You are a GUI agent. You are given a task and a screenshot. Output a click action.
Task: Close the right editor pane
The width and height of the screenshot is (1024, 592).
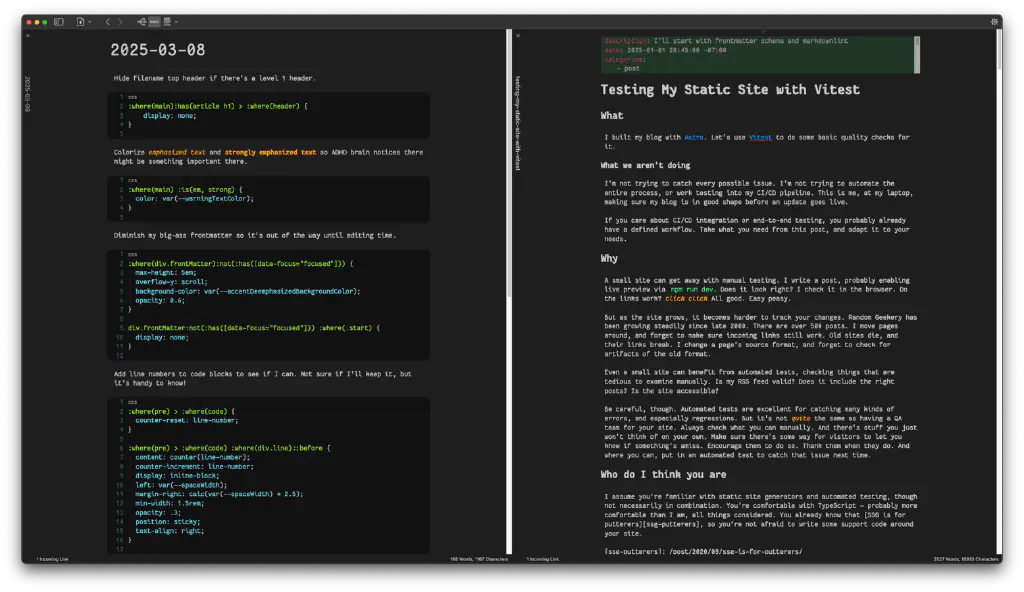tap(517, 36)
